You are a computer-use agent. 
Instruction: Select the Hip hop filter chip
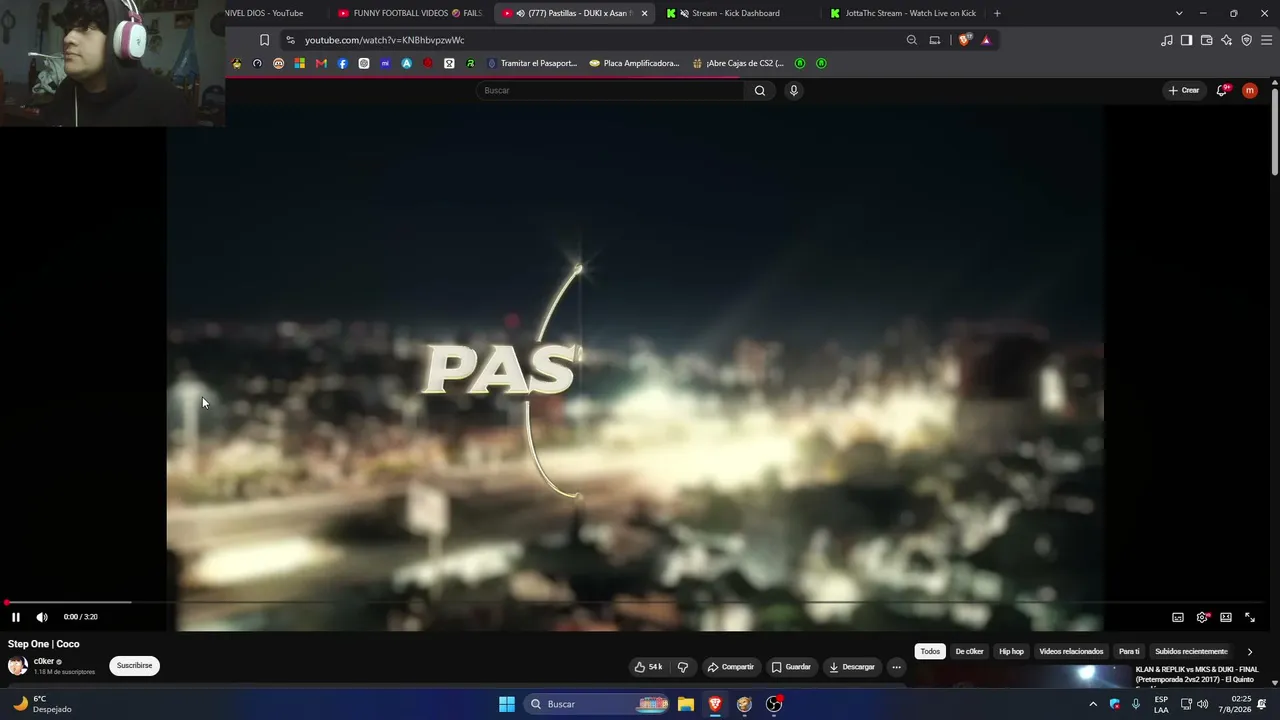(1011, 651)
